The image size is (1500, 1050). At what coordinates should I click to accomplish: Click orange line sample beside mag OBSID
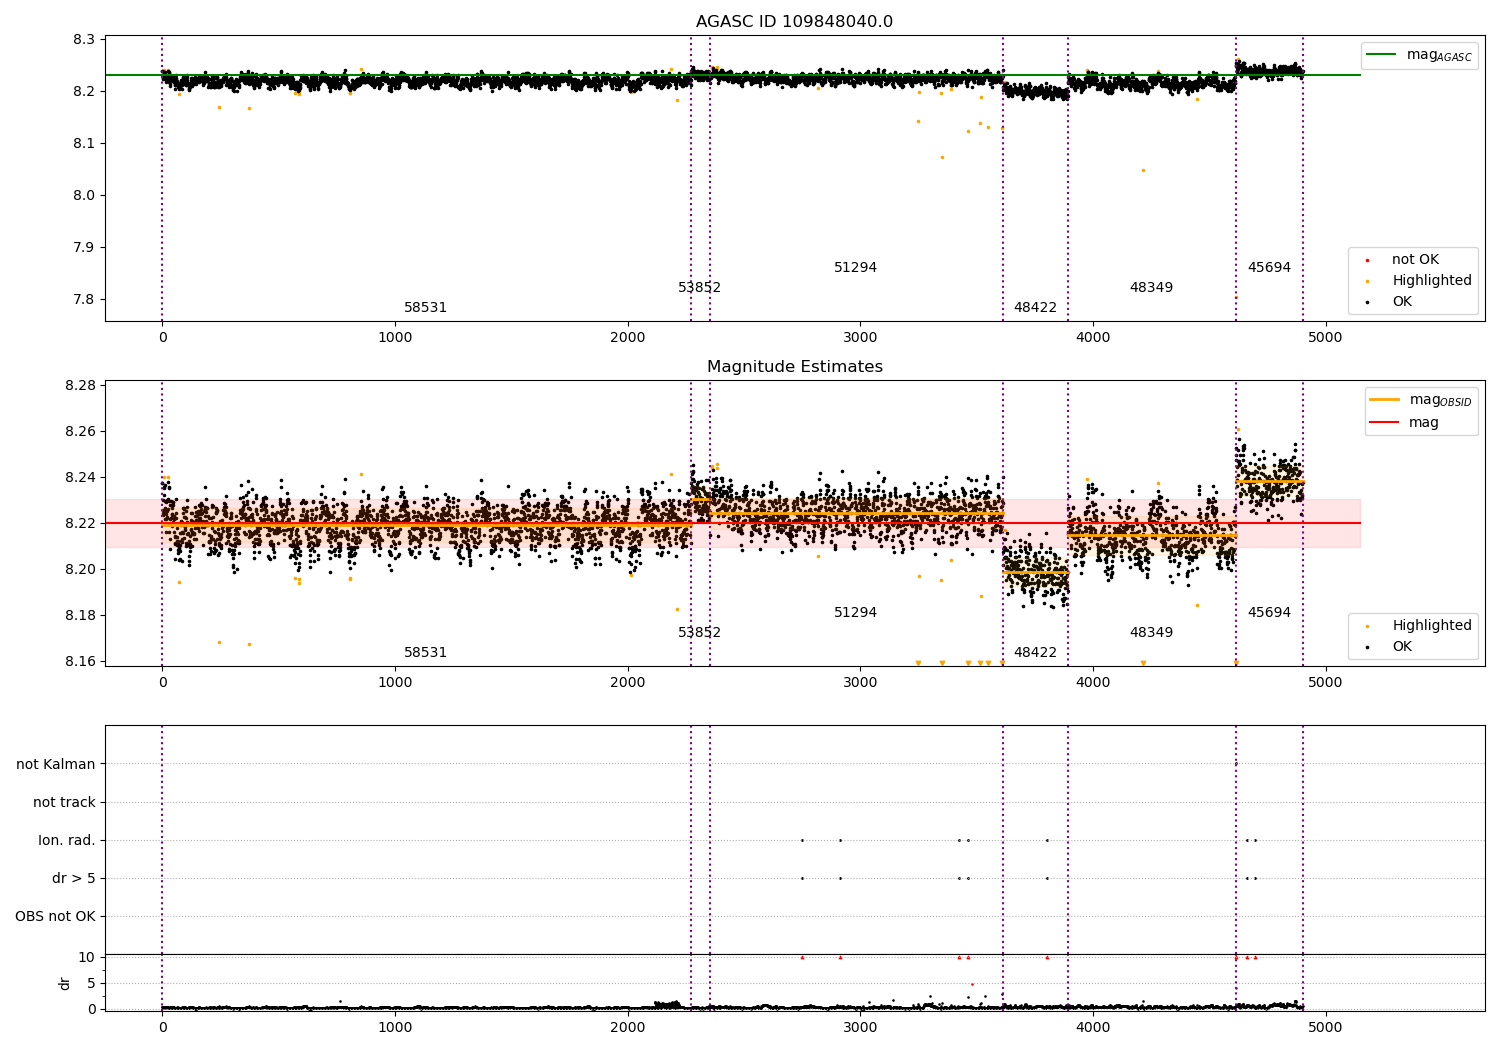1384,400
